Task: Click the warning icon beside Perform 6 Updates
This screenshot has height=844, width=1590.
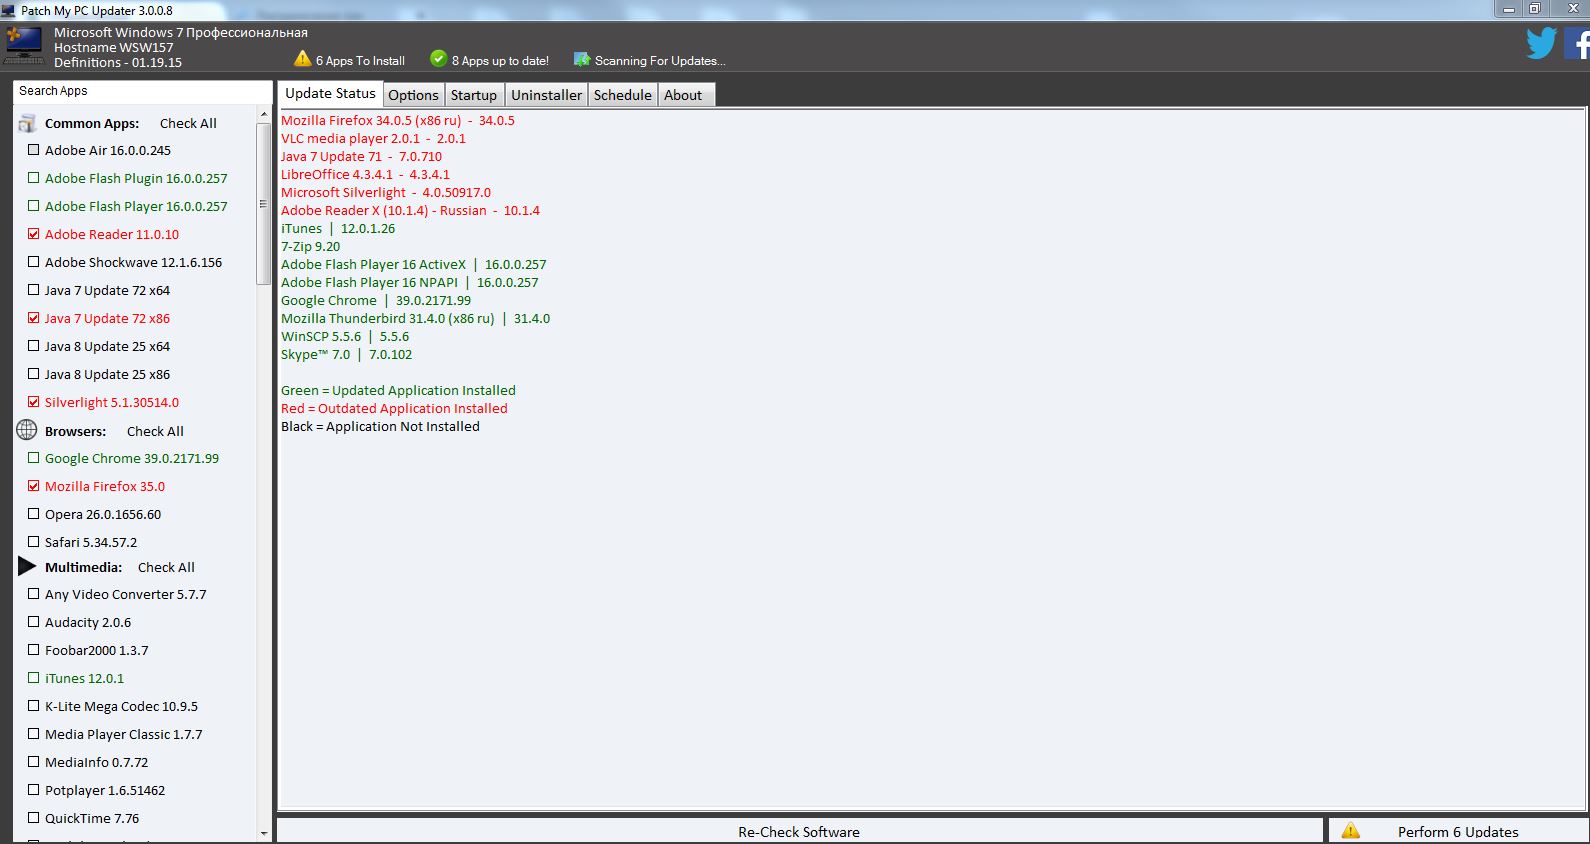Action: pyautogui.click(x=1350, y=831)
